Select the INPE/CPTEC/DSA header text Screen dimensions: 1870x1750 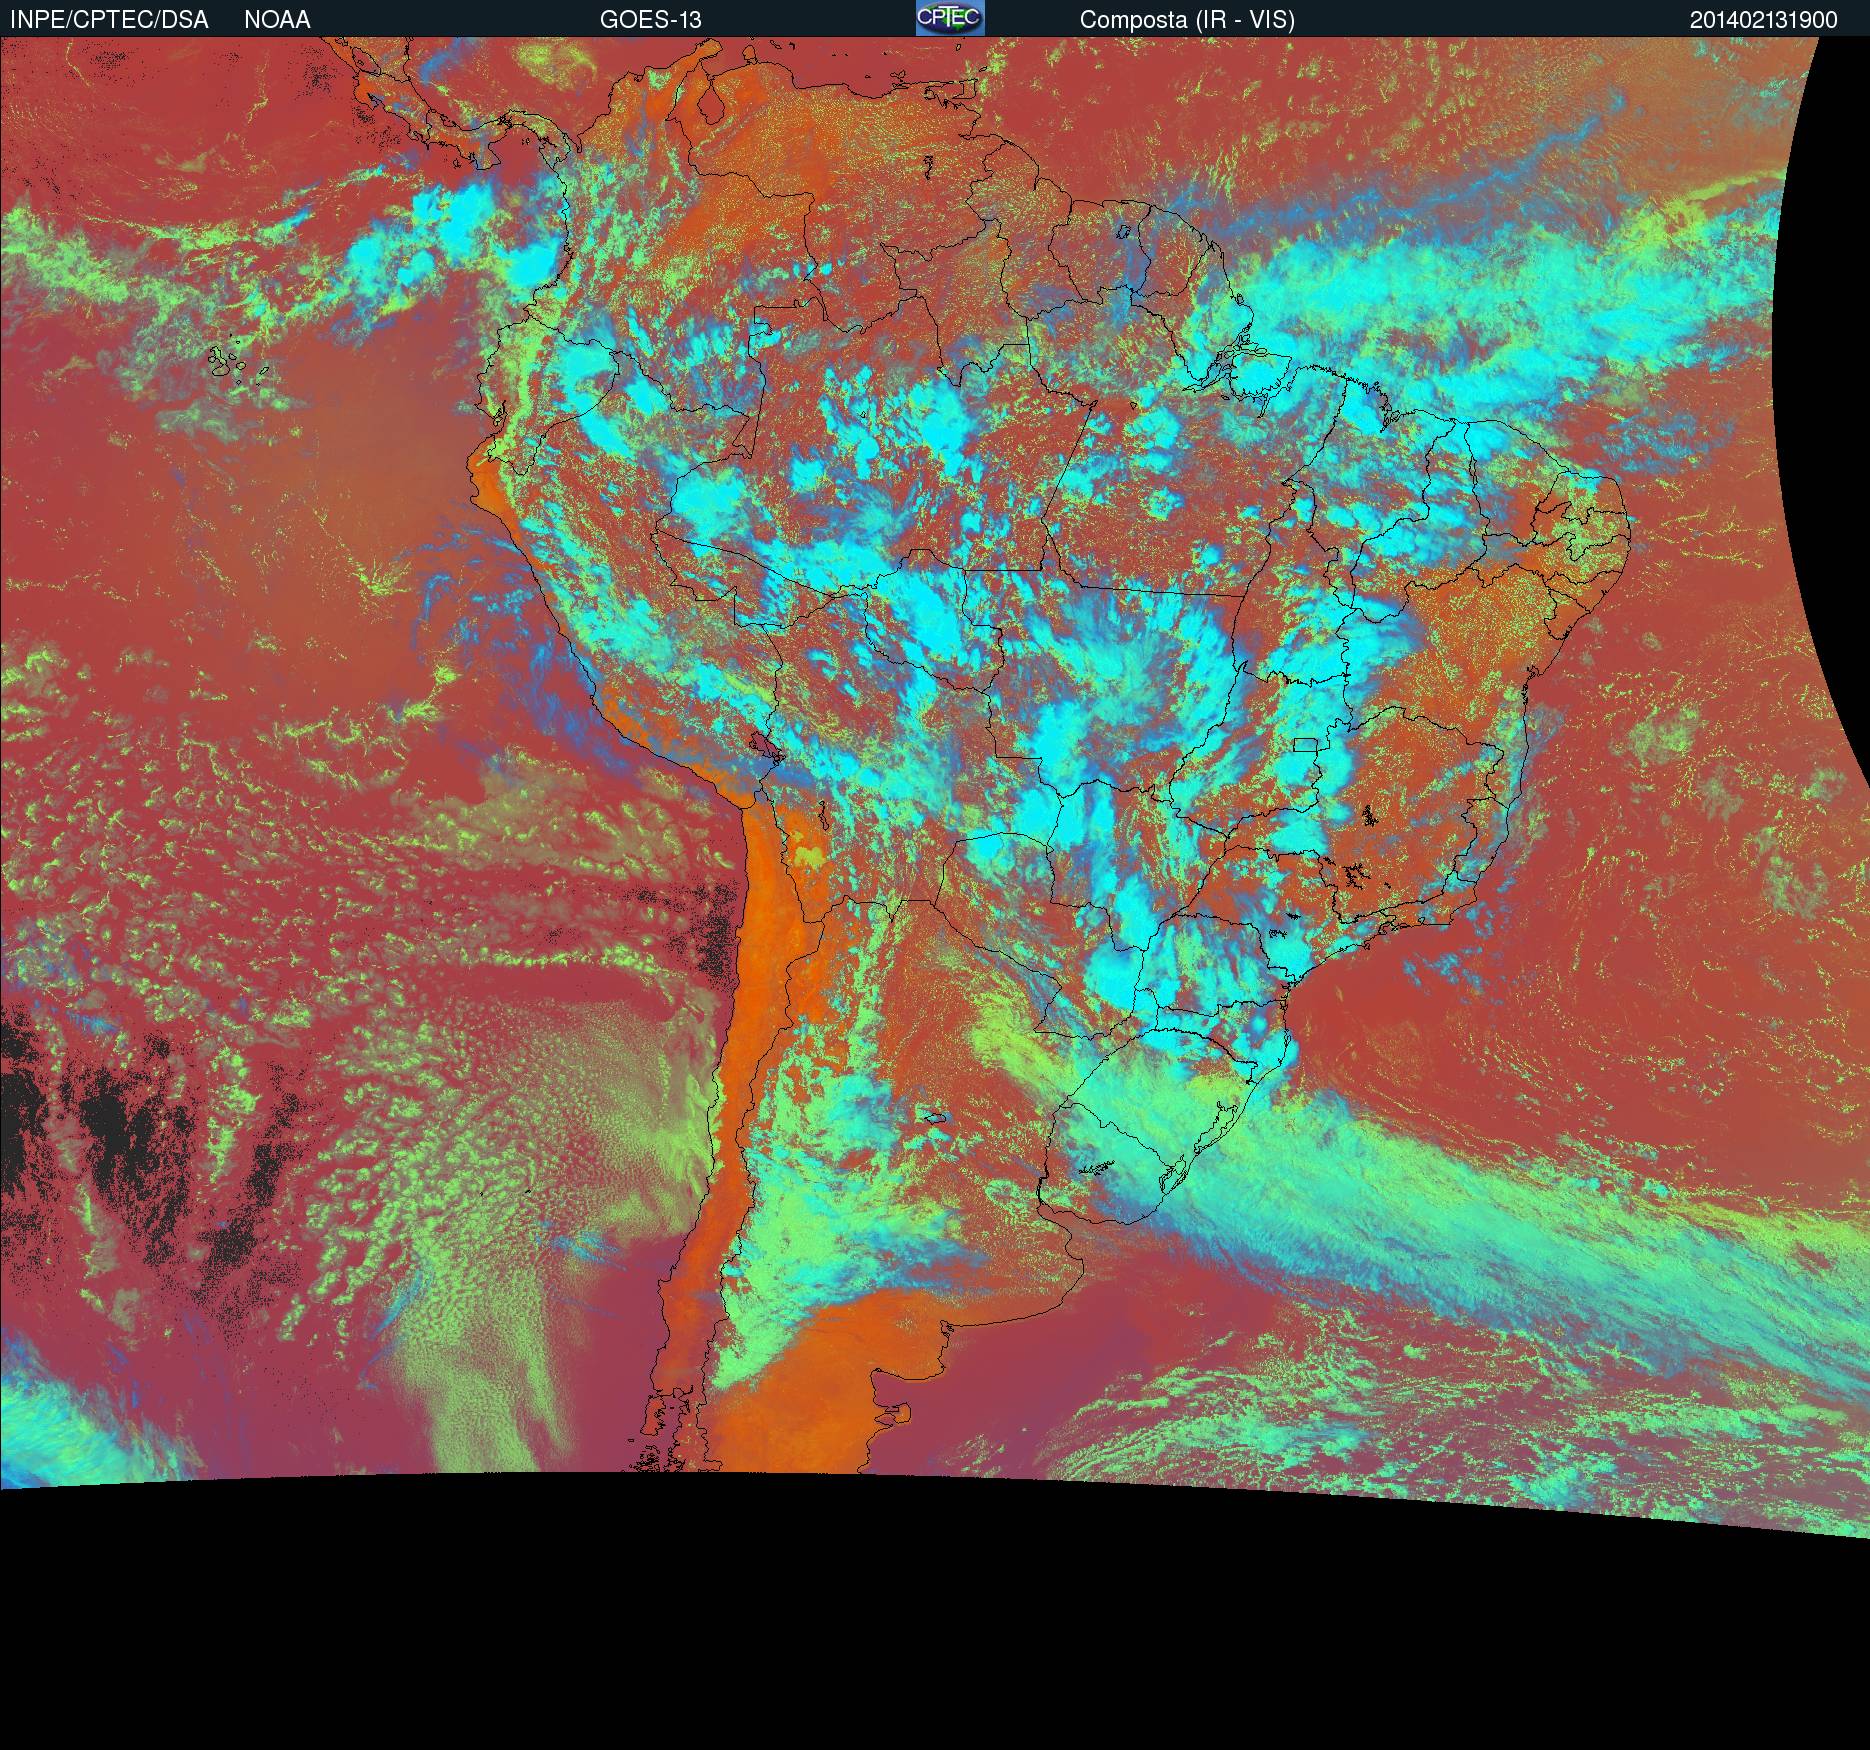coord(109,20)
